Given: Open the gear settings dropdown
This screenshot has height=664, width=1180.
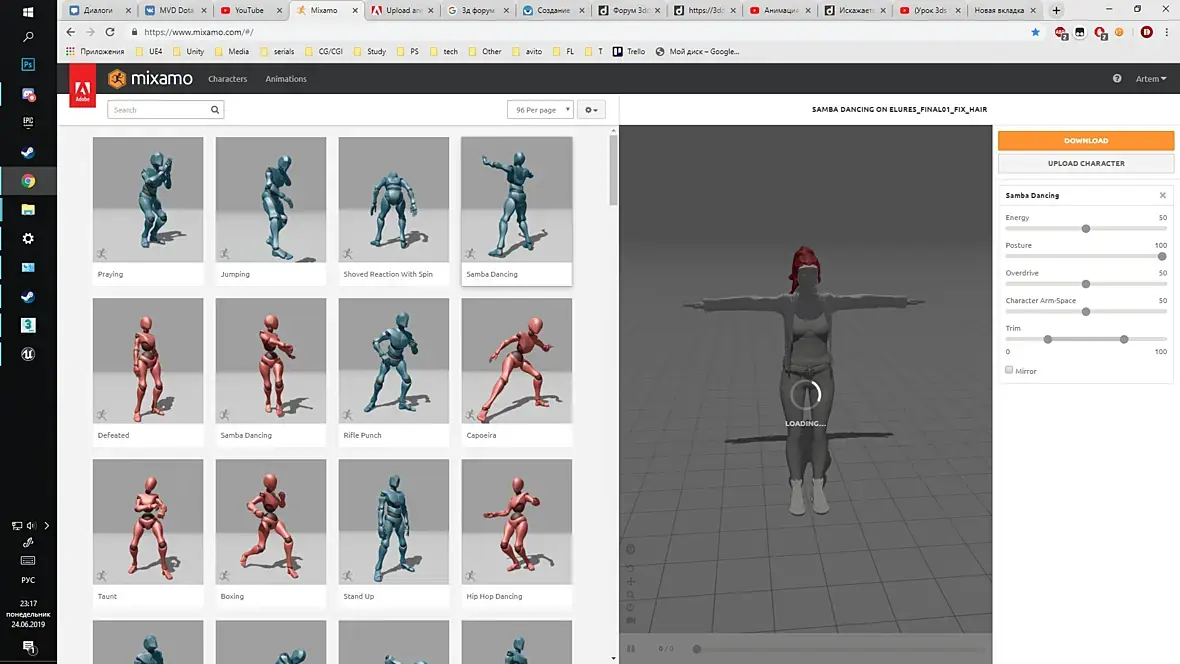Looking at the screenshot, I should (x=592, y=110).
